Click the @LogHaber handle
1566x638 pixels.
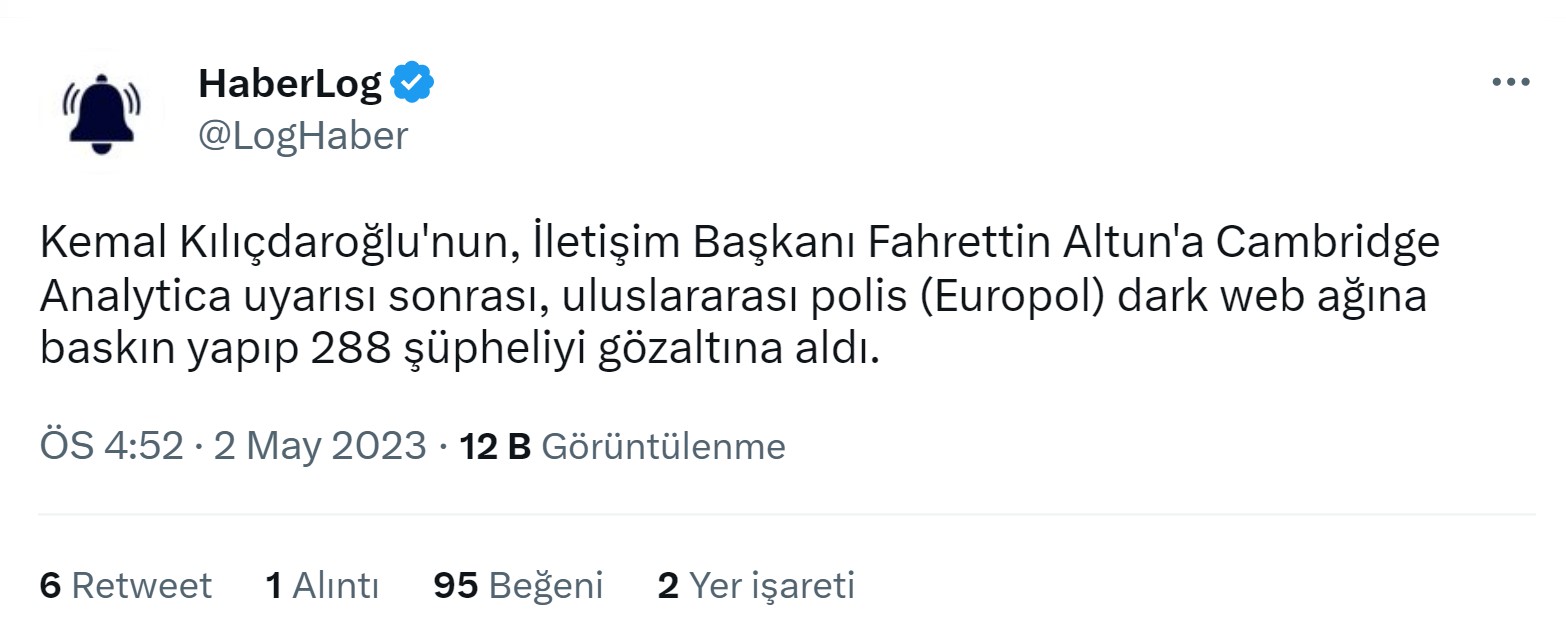(303, 135)
